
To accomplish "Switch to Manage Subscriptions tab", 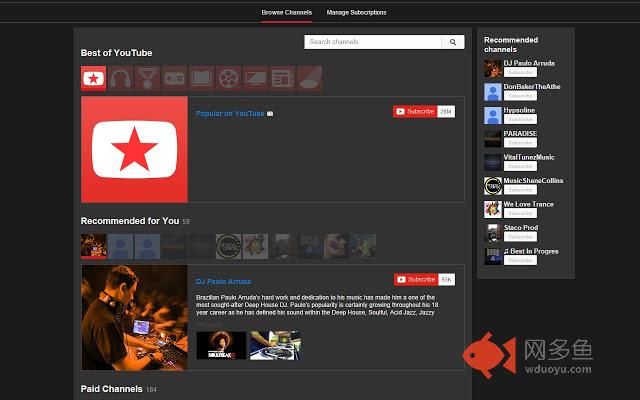I will 356,13.
